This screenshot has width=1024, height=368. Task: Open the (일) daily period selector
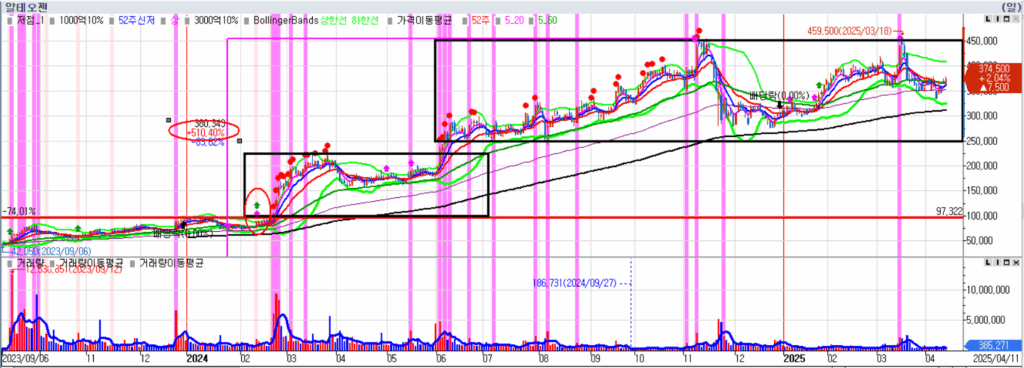point(1014,6)
